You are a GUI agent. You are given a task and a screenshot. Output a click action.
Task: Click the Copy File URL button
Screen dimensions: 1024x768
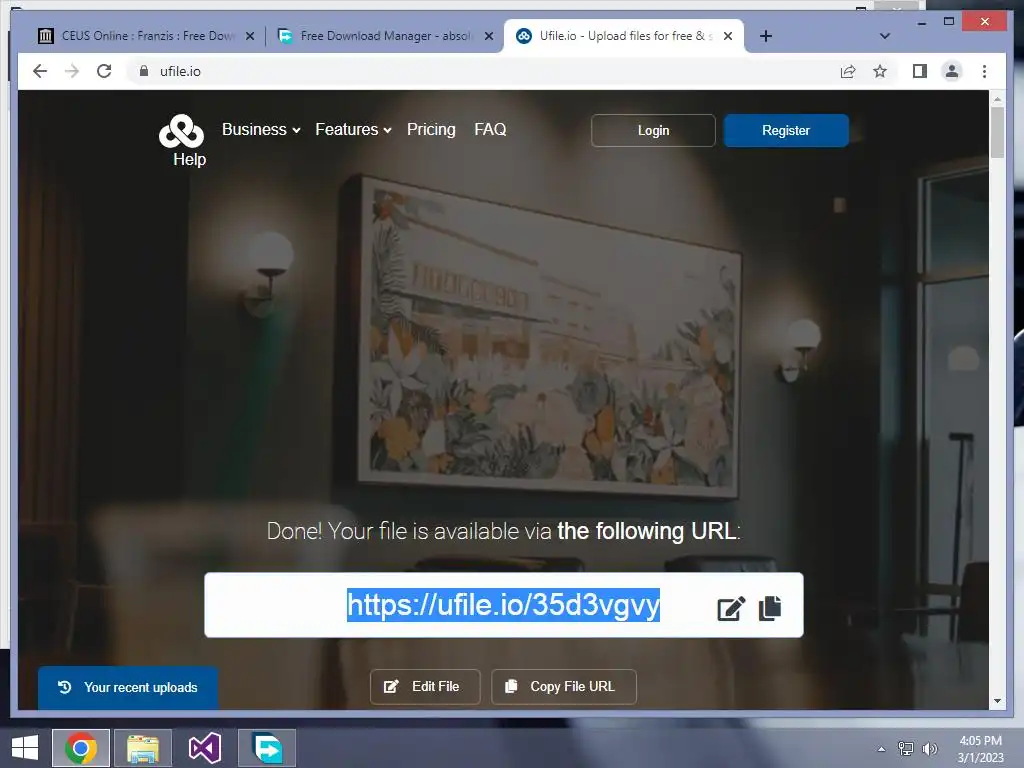coord(564,686)
